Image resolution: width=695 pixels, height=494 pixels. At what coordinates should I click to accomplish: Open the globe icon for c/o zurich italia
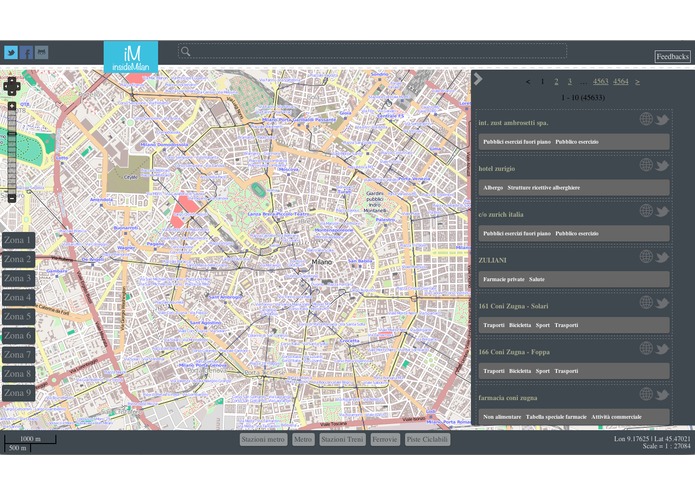(x=646, y=210)
